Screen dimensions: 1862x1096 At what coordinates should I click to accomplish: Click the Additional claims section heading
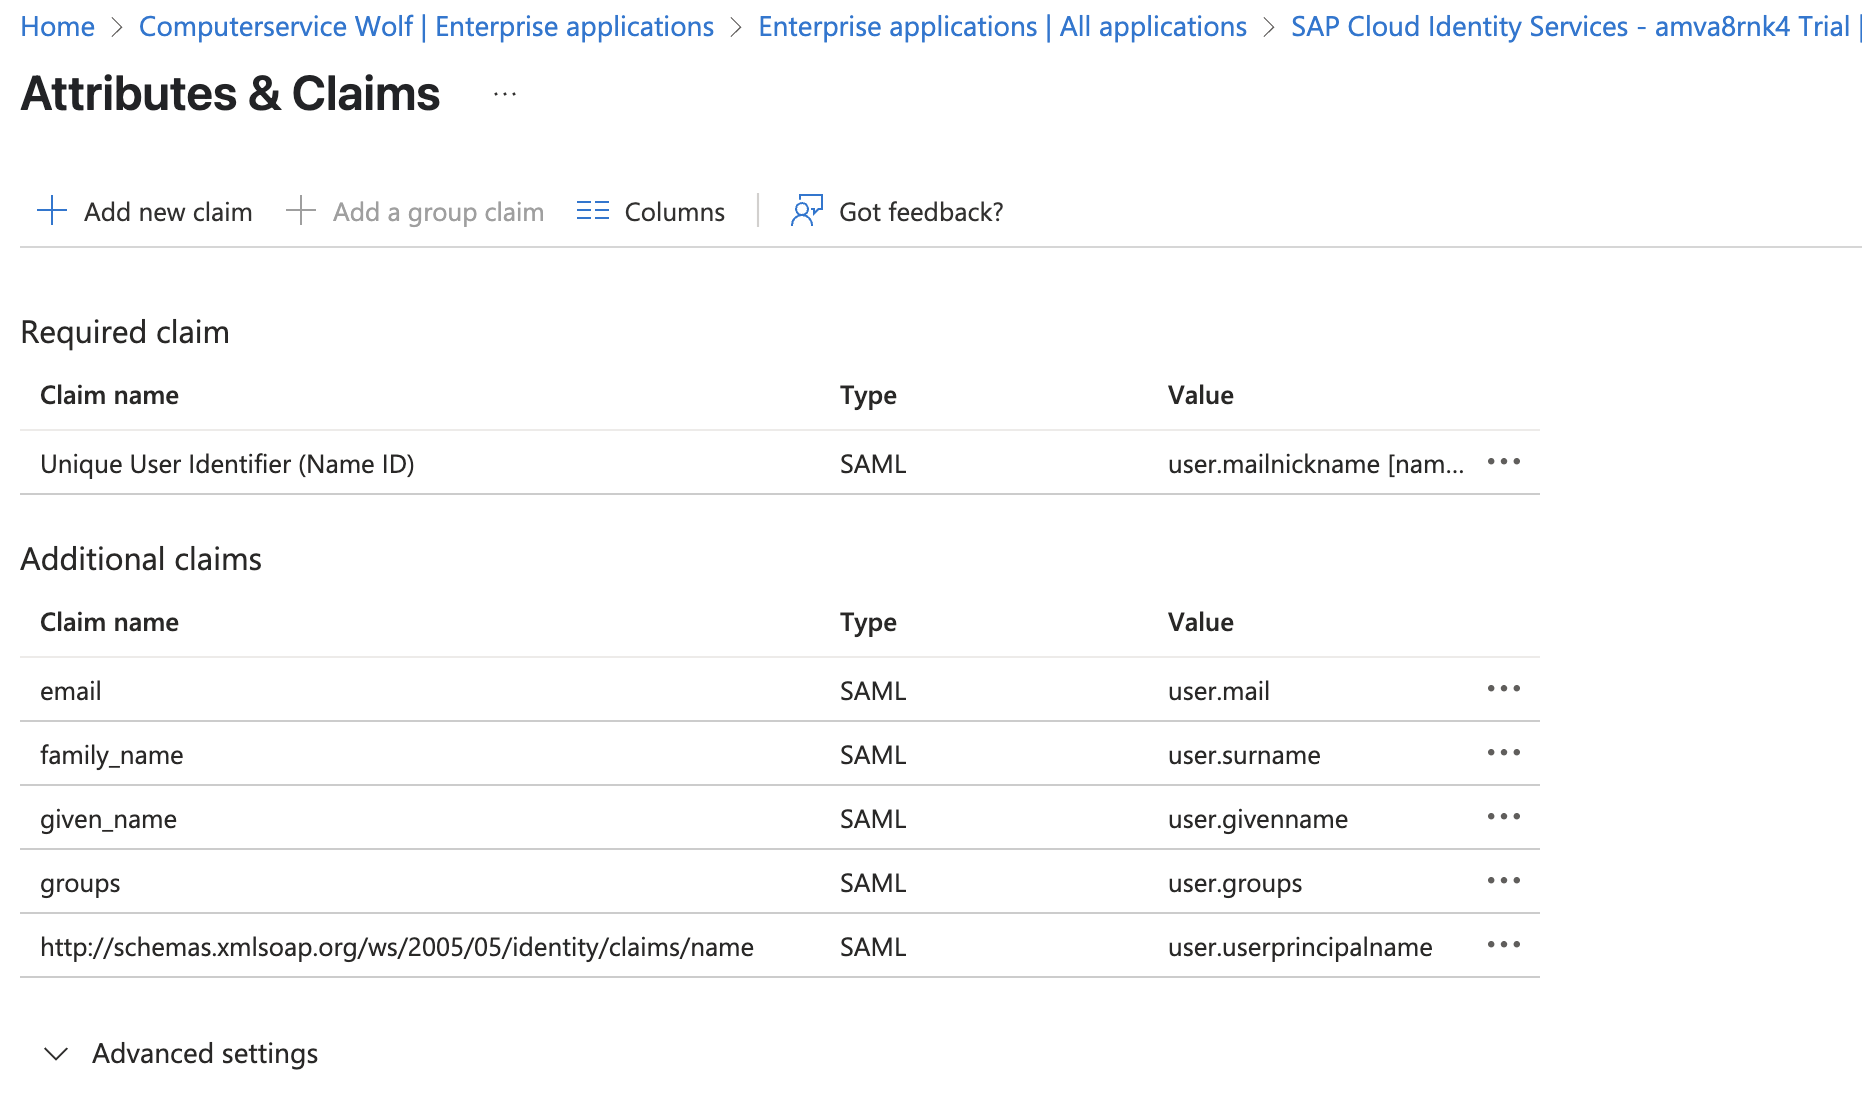click(141, 559)
